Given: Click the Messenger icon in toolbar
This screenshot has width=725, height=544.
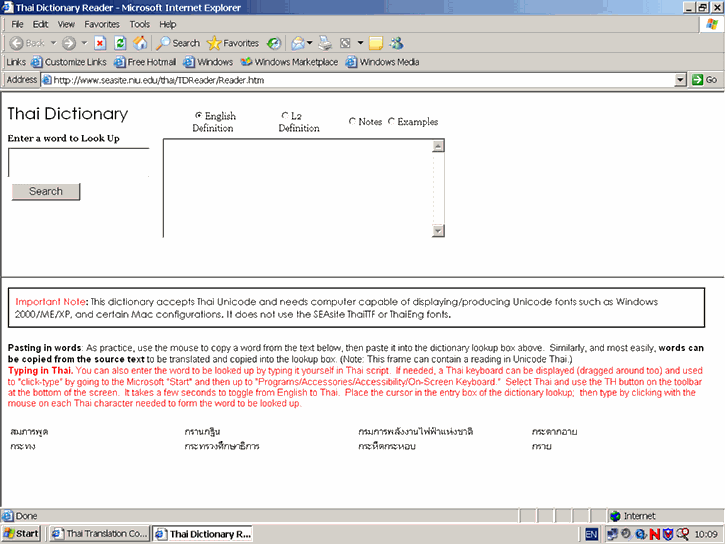Looking at the screenshot, I should click(x=396, y=43).
